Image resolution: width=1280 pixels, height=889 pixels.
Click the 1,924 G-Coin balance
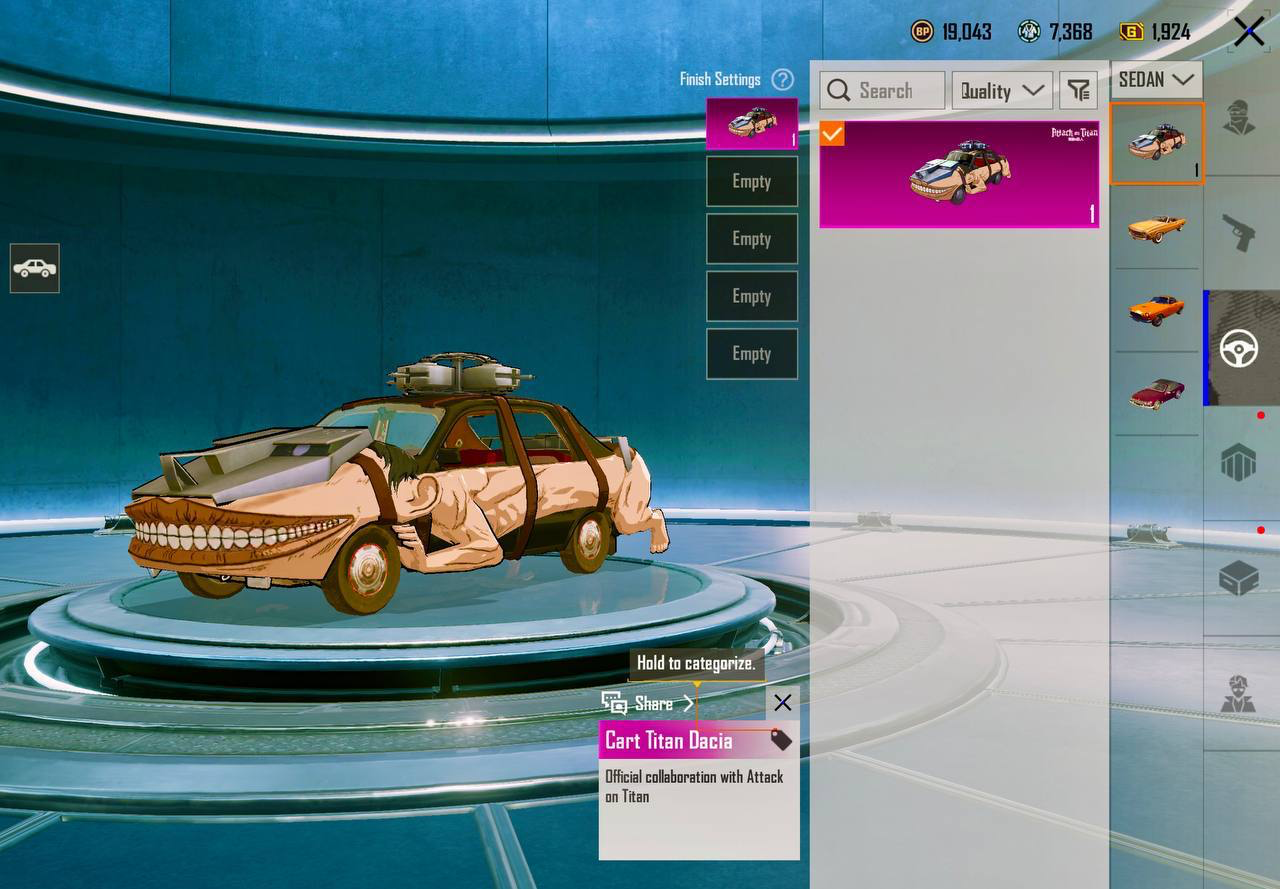pyautogui.click(x=1171, y=32)
